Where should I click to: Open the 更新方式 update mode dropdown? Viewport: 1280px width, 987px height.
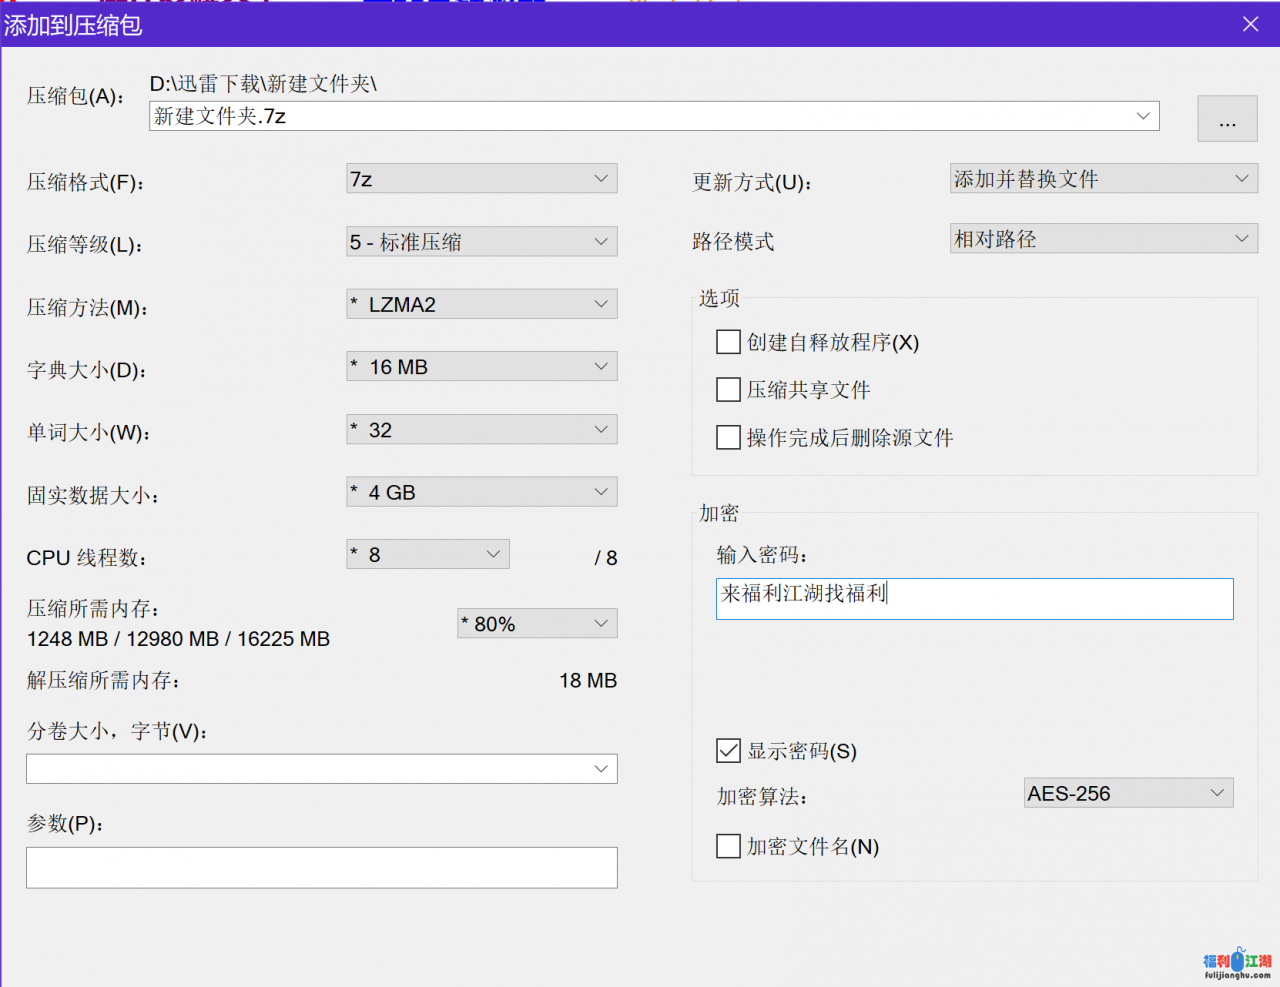[1103, 179]
